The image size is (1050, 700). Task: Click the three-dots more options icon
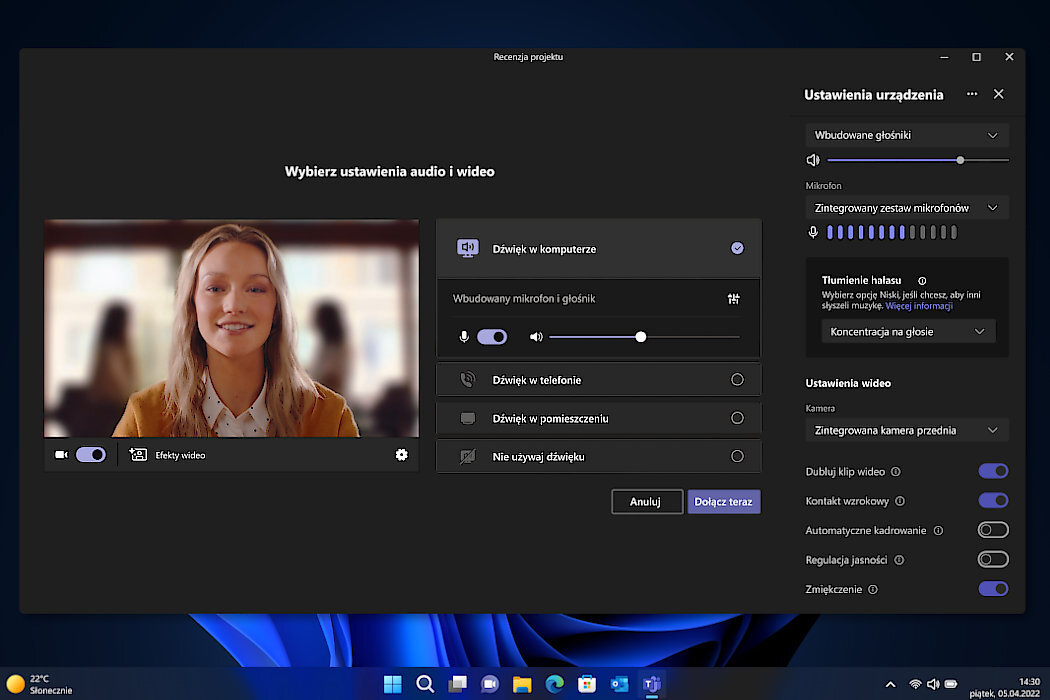tap(972, 94)
